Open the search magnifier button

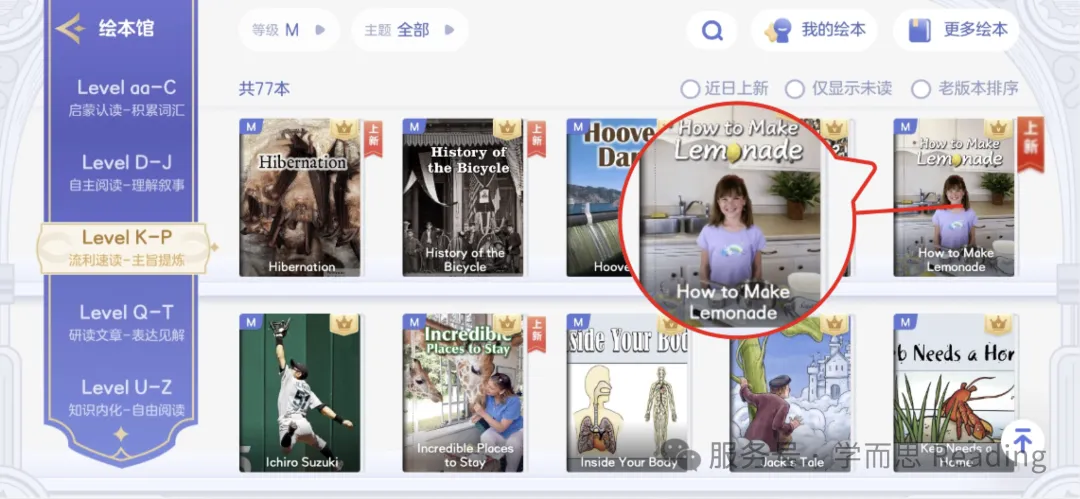[x=712, y=30]
